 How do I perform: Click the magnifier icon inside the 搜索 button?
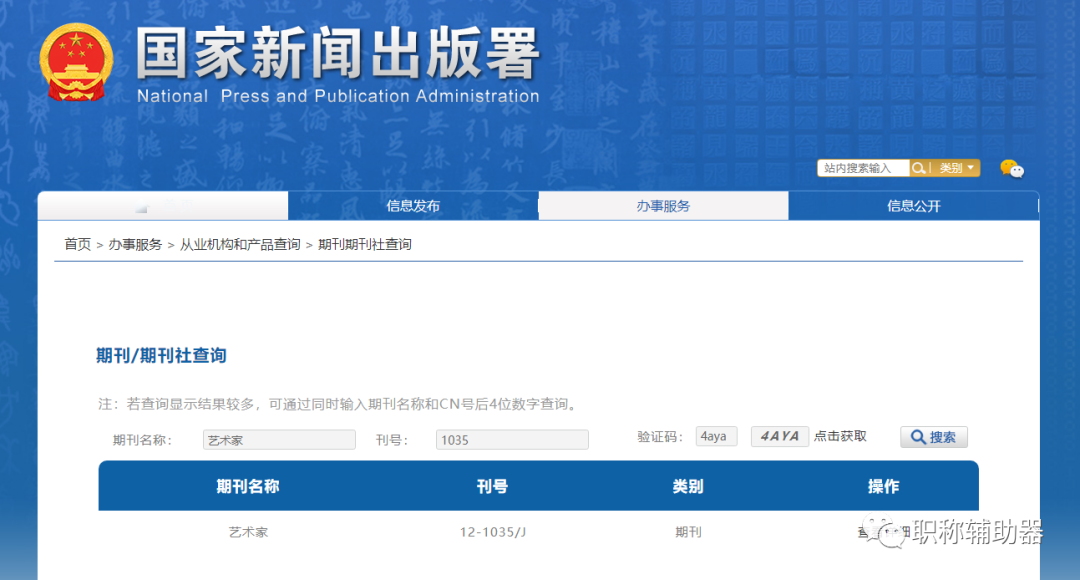(x=916, y=436)
